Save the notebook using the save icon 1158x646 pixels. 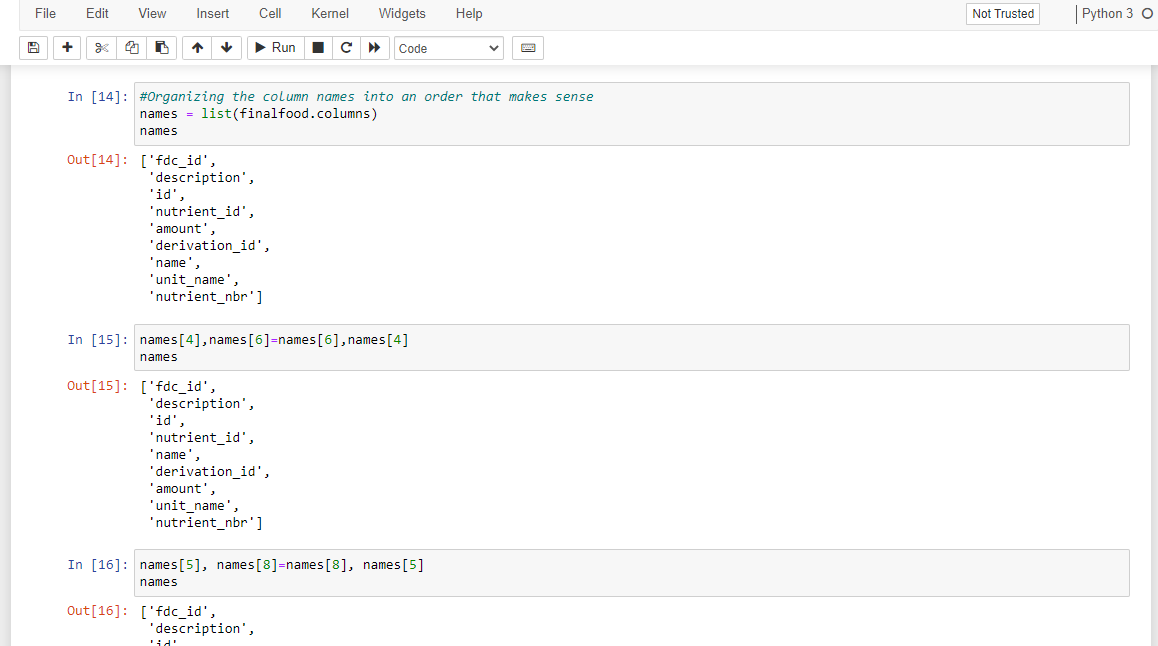[x=33, y=47]
